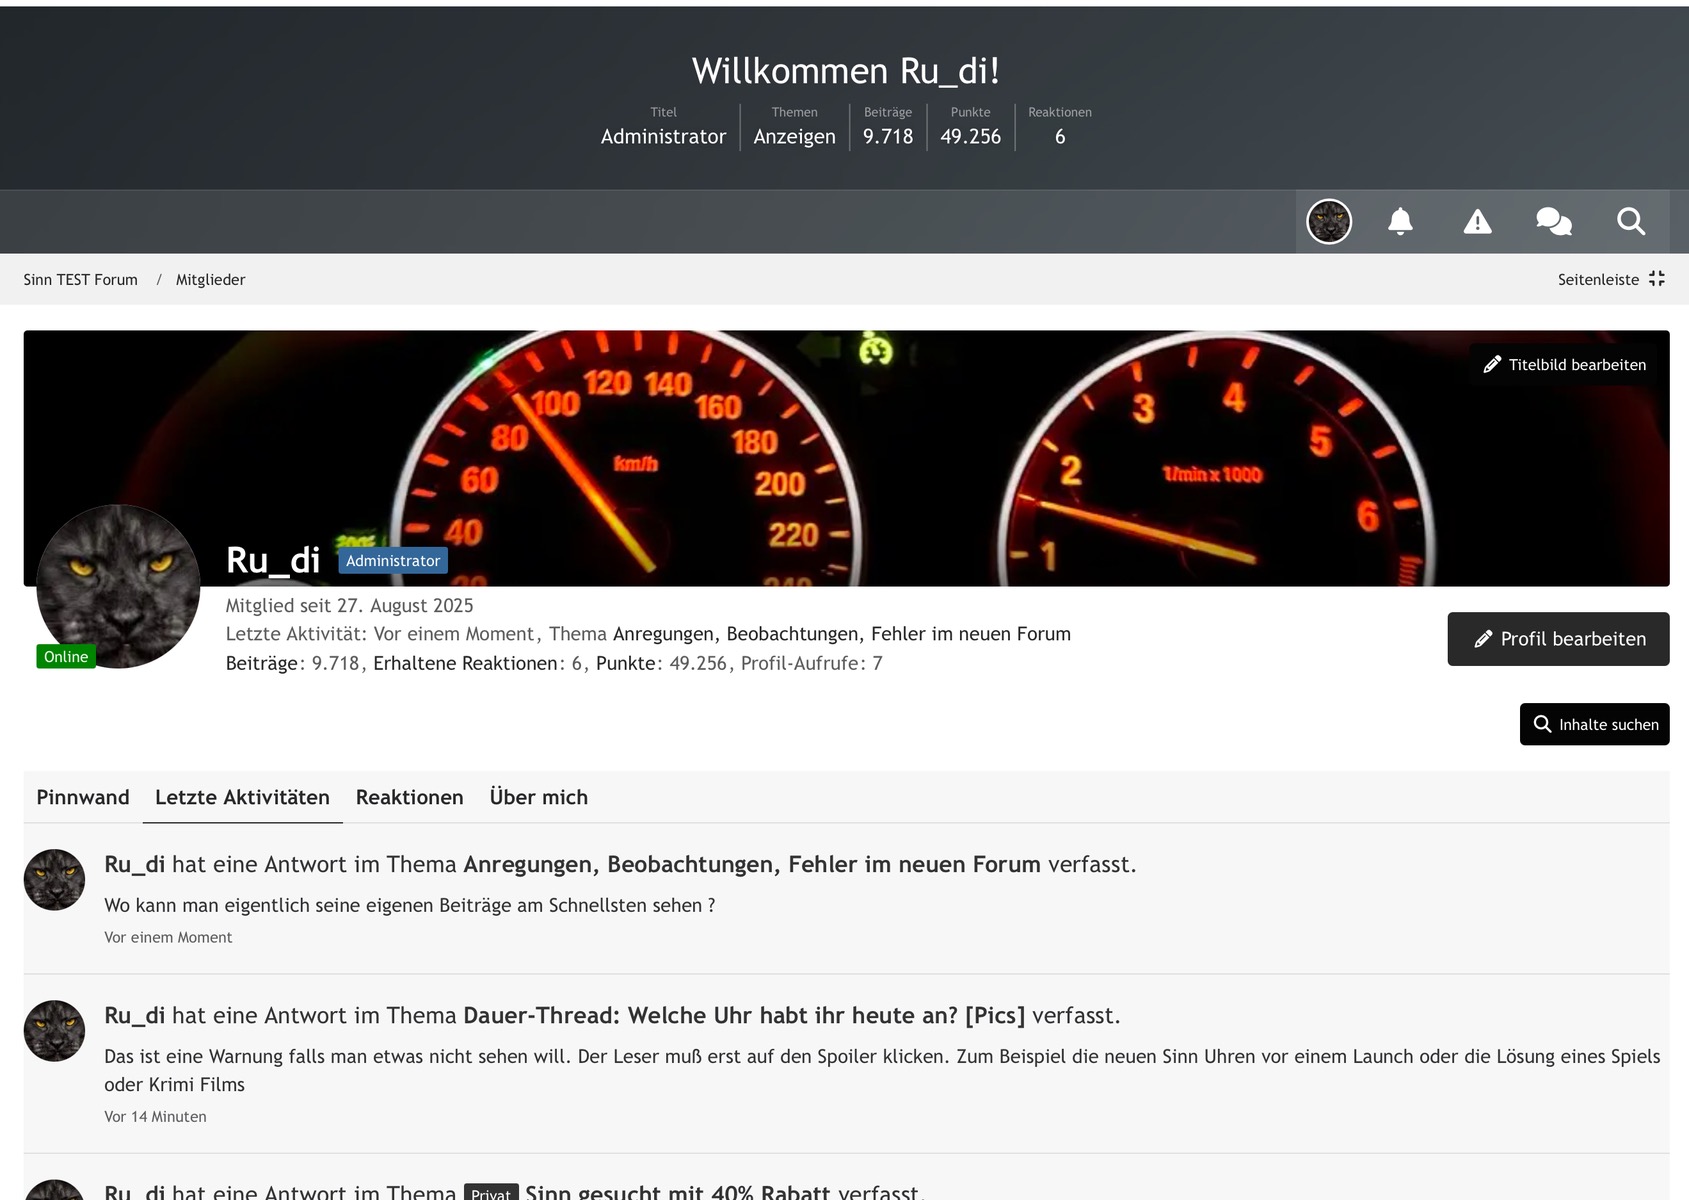Open the user menu avatar in the navbar
Screen dimensions: 1689x1200
coord(1329,221)
